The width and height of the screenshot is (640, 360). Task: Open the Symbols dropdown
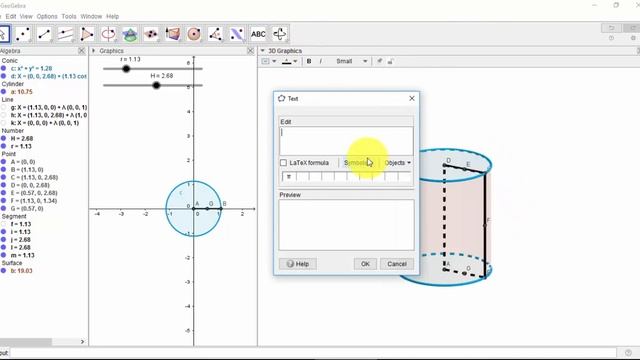click(359, 163)
